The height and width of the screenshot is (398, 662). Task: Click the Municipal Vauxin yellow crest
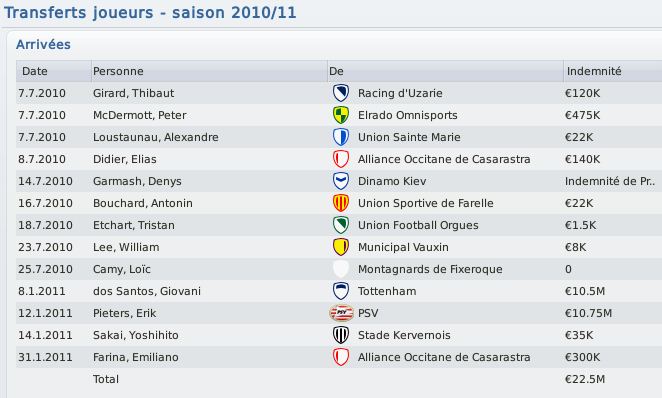coord(341,246)
